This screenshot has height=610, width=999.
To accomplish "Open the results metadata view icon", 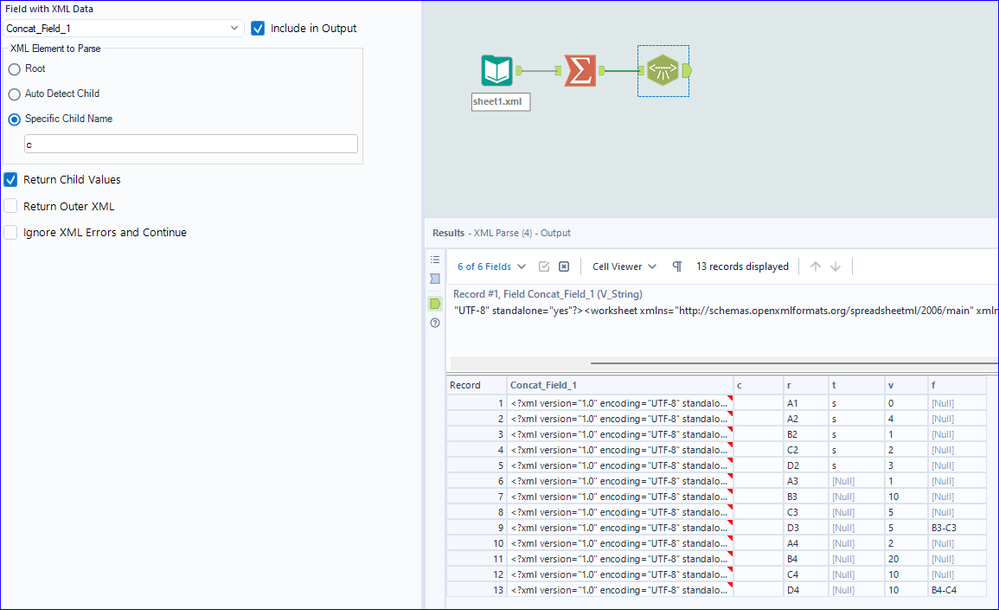I will tap(435, 279).
